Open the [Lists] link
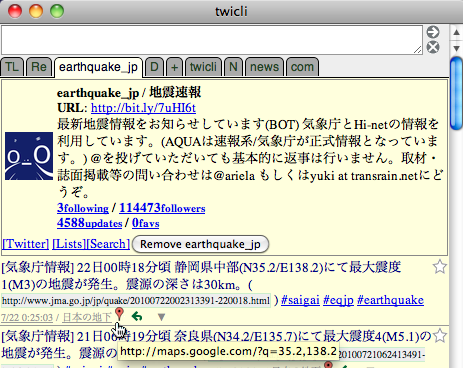 tap(69, 244)
